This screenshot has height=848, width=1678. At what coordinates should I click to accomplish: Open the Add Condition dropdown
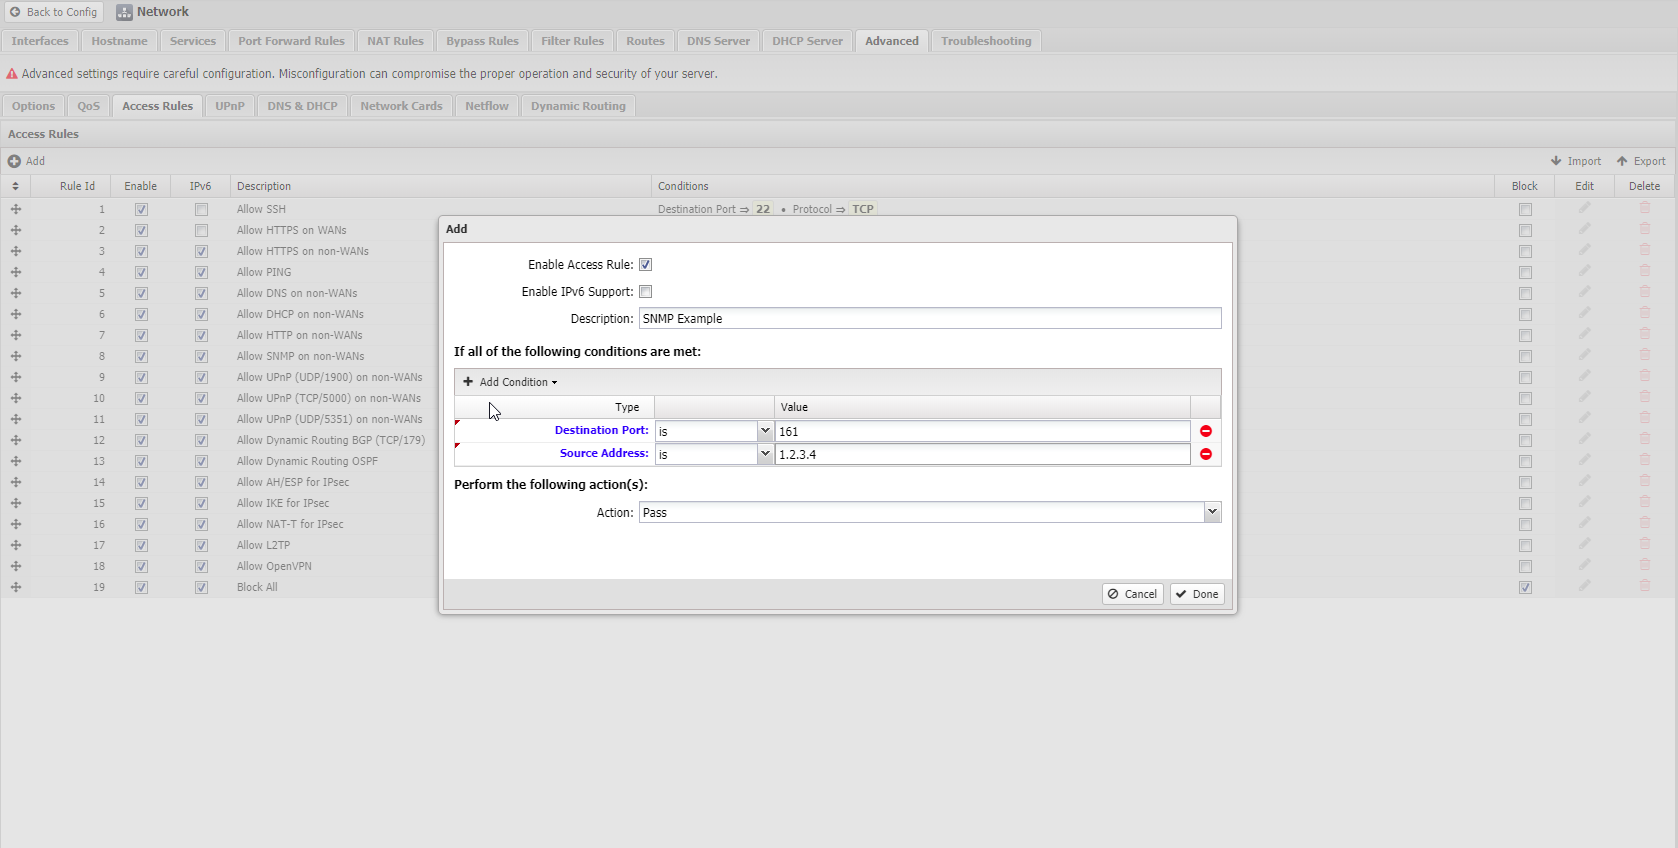click(x=511, y=382)
